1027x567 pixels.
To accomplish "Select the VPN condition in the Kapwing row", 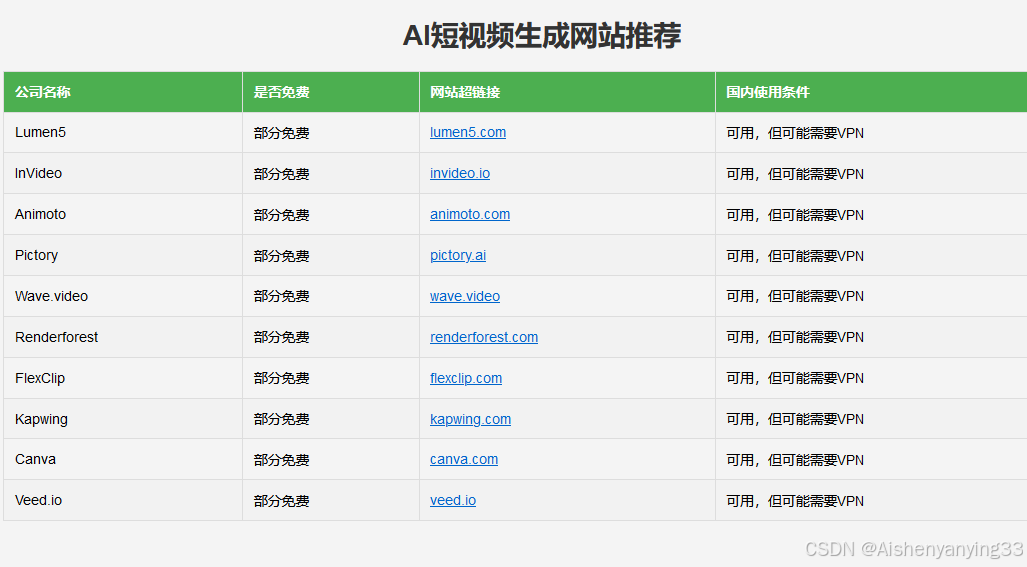I will 795,419.
